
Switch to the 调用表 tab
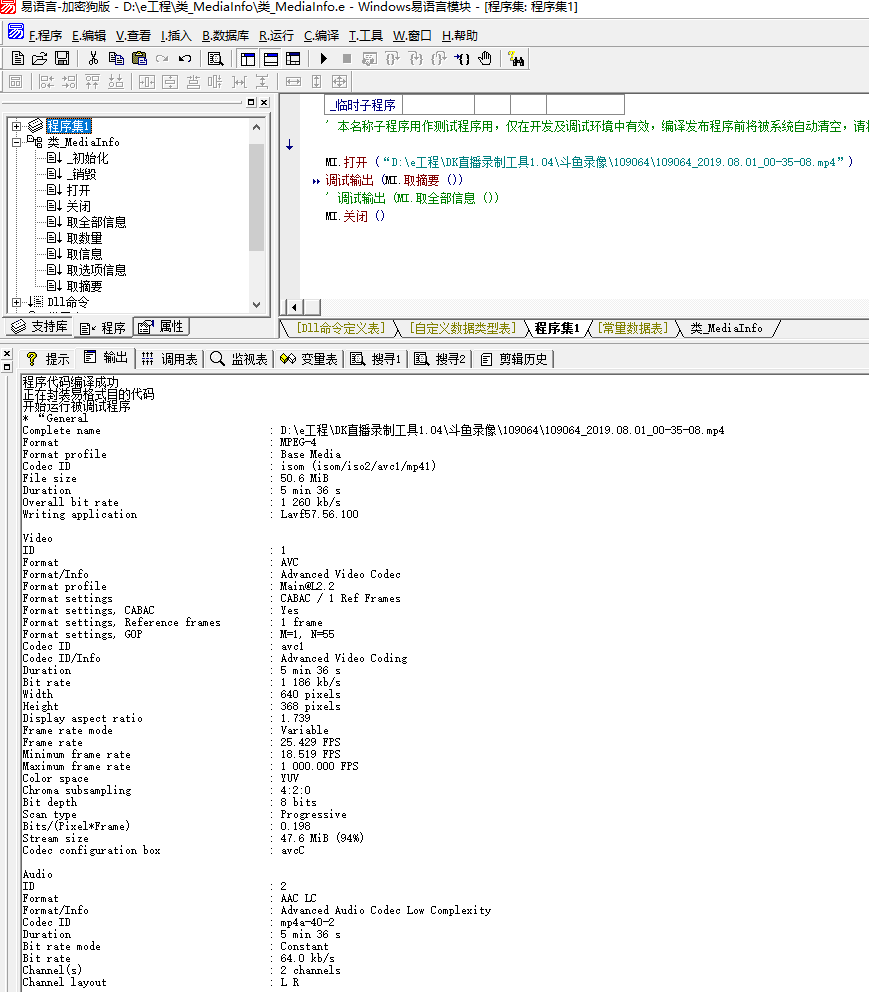pos(169,359)
